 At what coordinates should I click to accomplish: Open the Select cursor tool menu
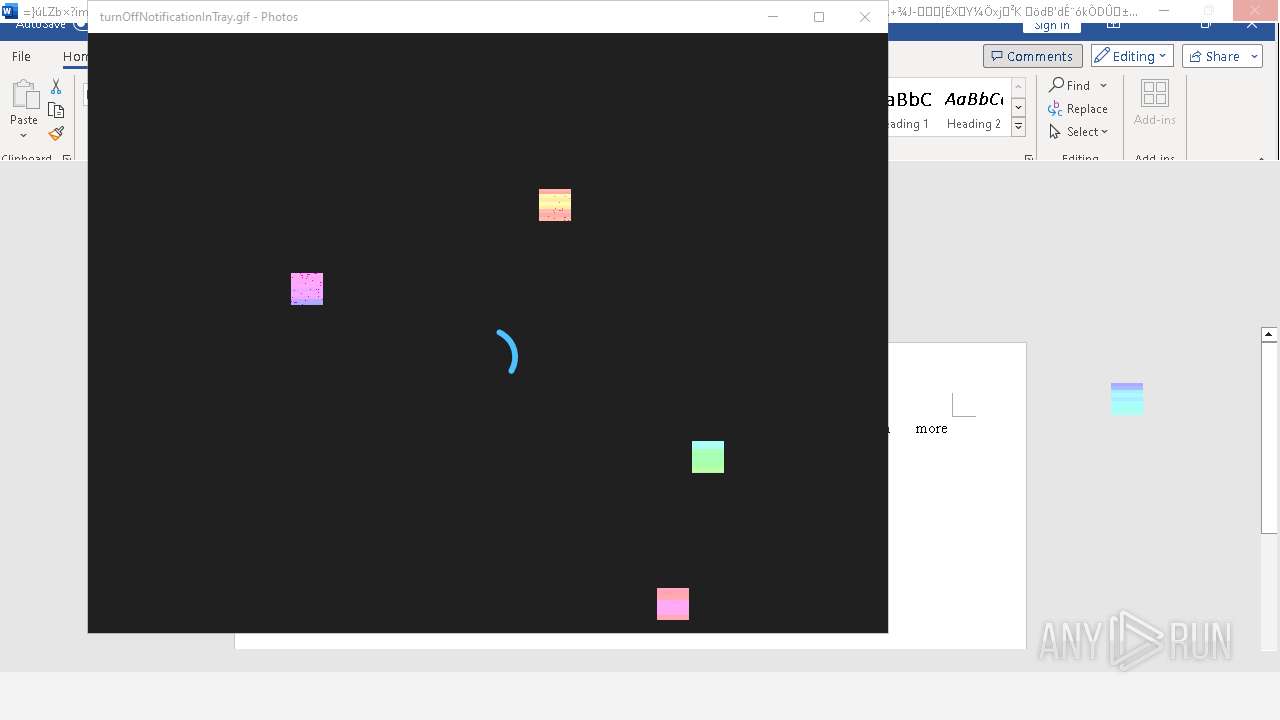(1078, 131)
